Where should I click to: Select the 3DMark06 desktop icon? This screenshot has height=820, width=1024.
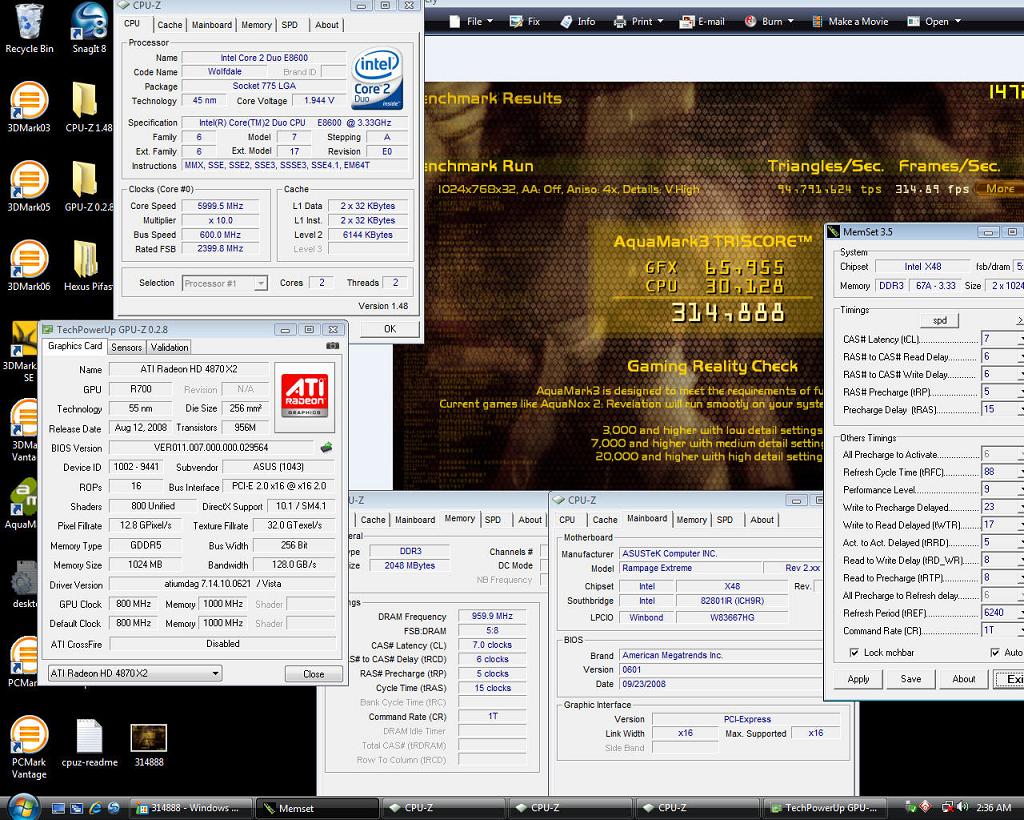click(28, 265)
